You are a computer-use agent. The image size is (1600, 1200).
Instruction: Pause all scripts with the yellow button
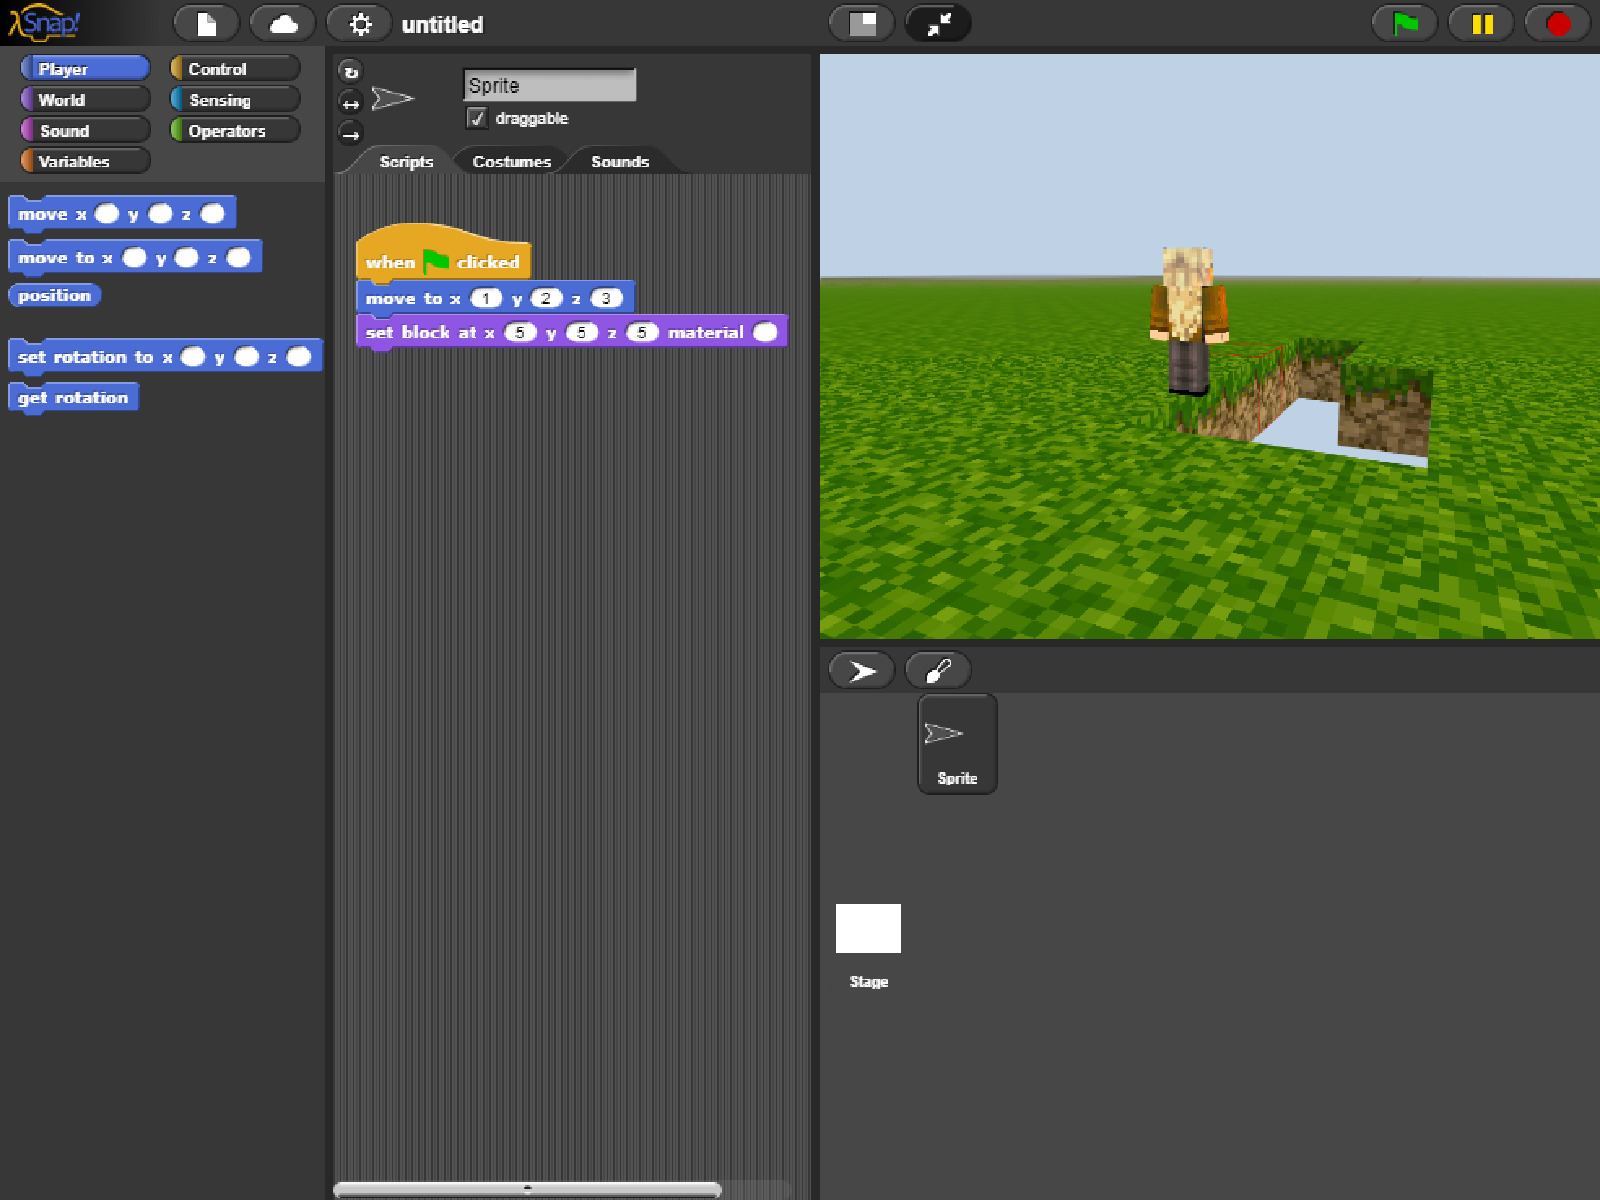(1482, 24)
